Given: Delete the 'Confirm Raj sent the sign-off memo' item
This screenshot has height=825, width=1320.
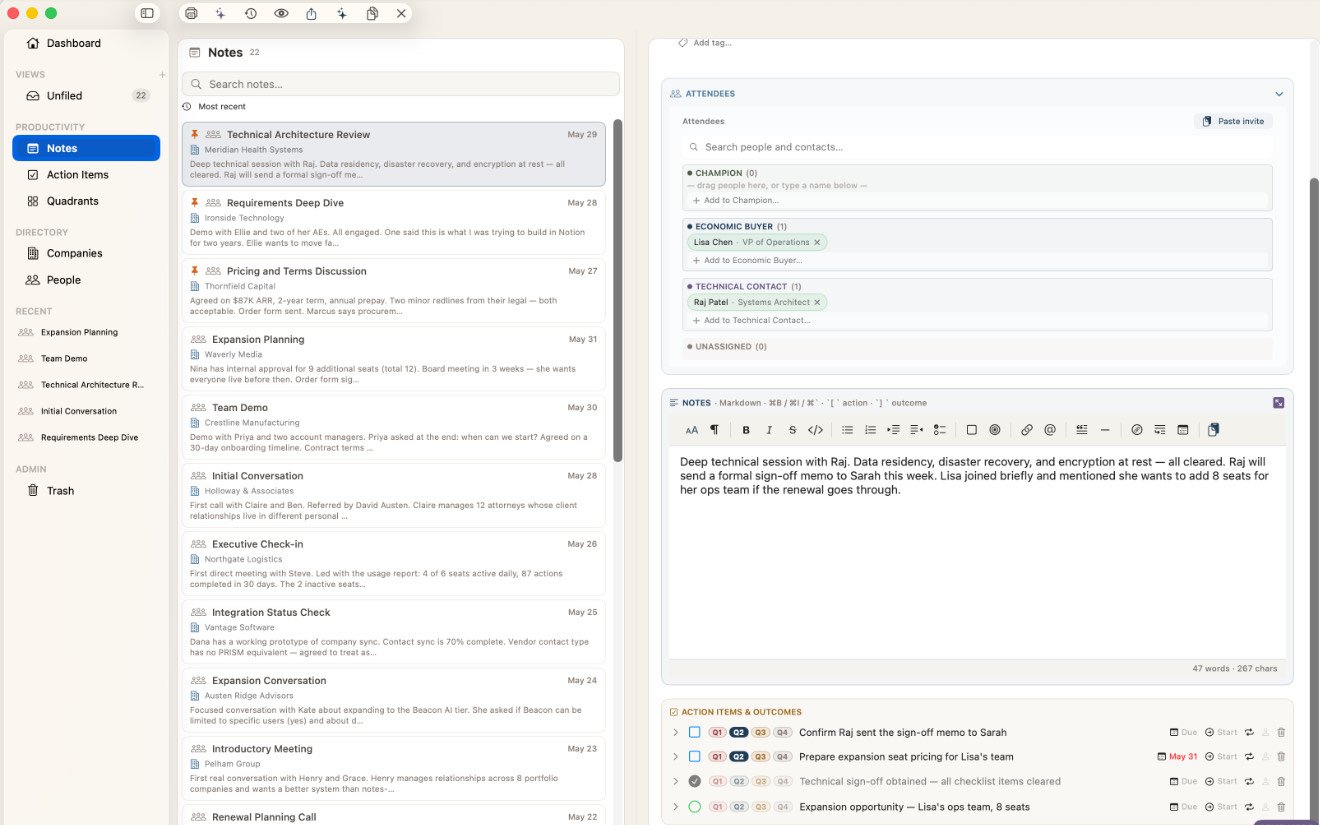Looking at the screenshot, I should point(1281,733).
